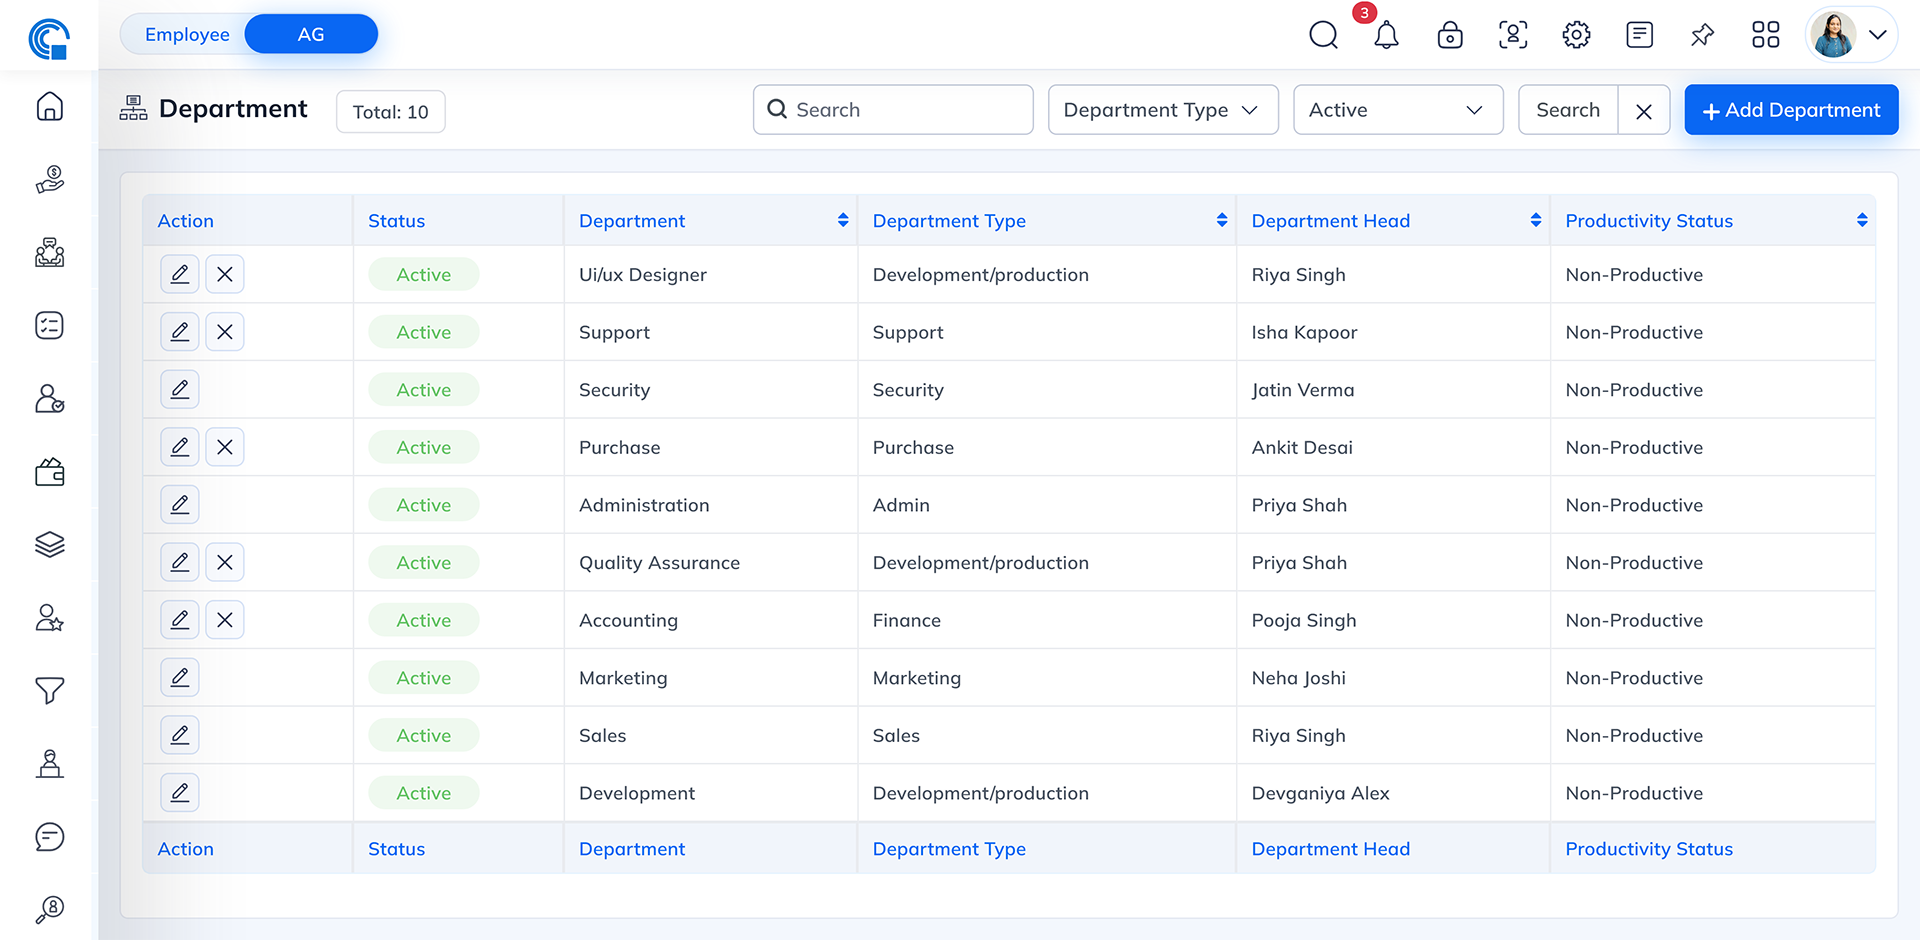The width and height of the screenshot is (1920, 940).
Task: Clear filters with the X button
Action: click(x=1643, y=111)
